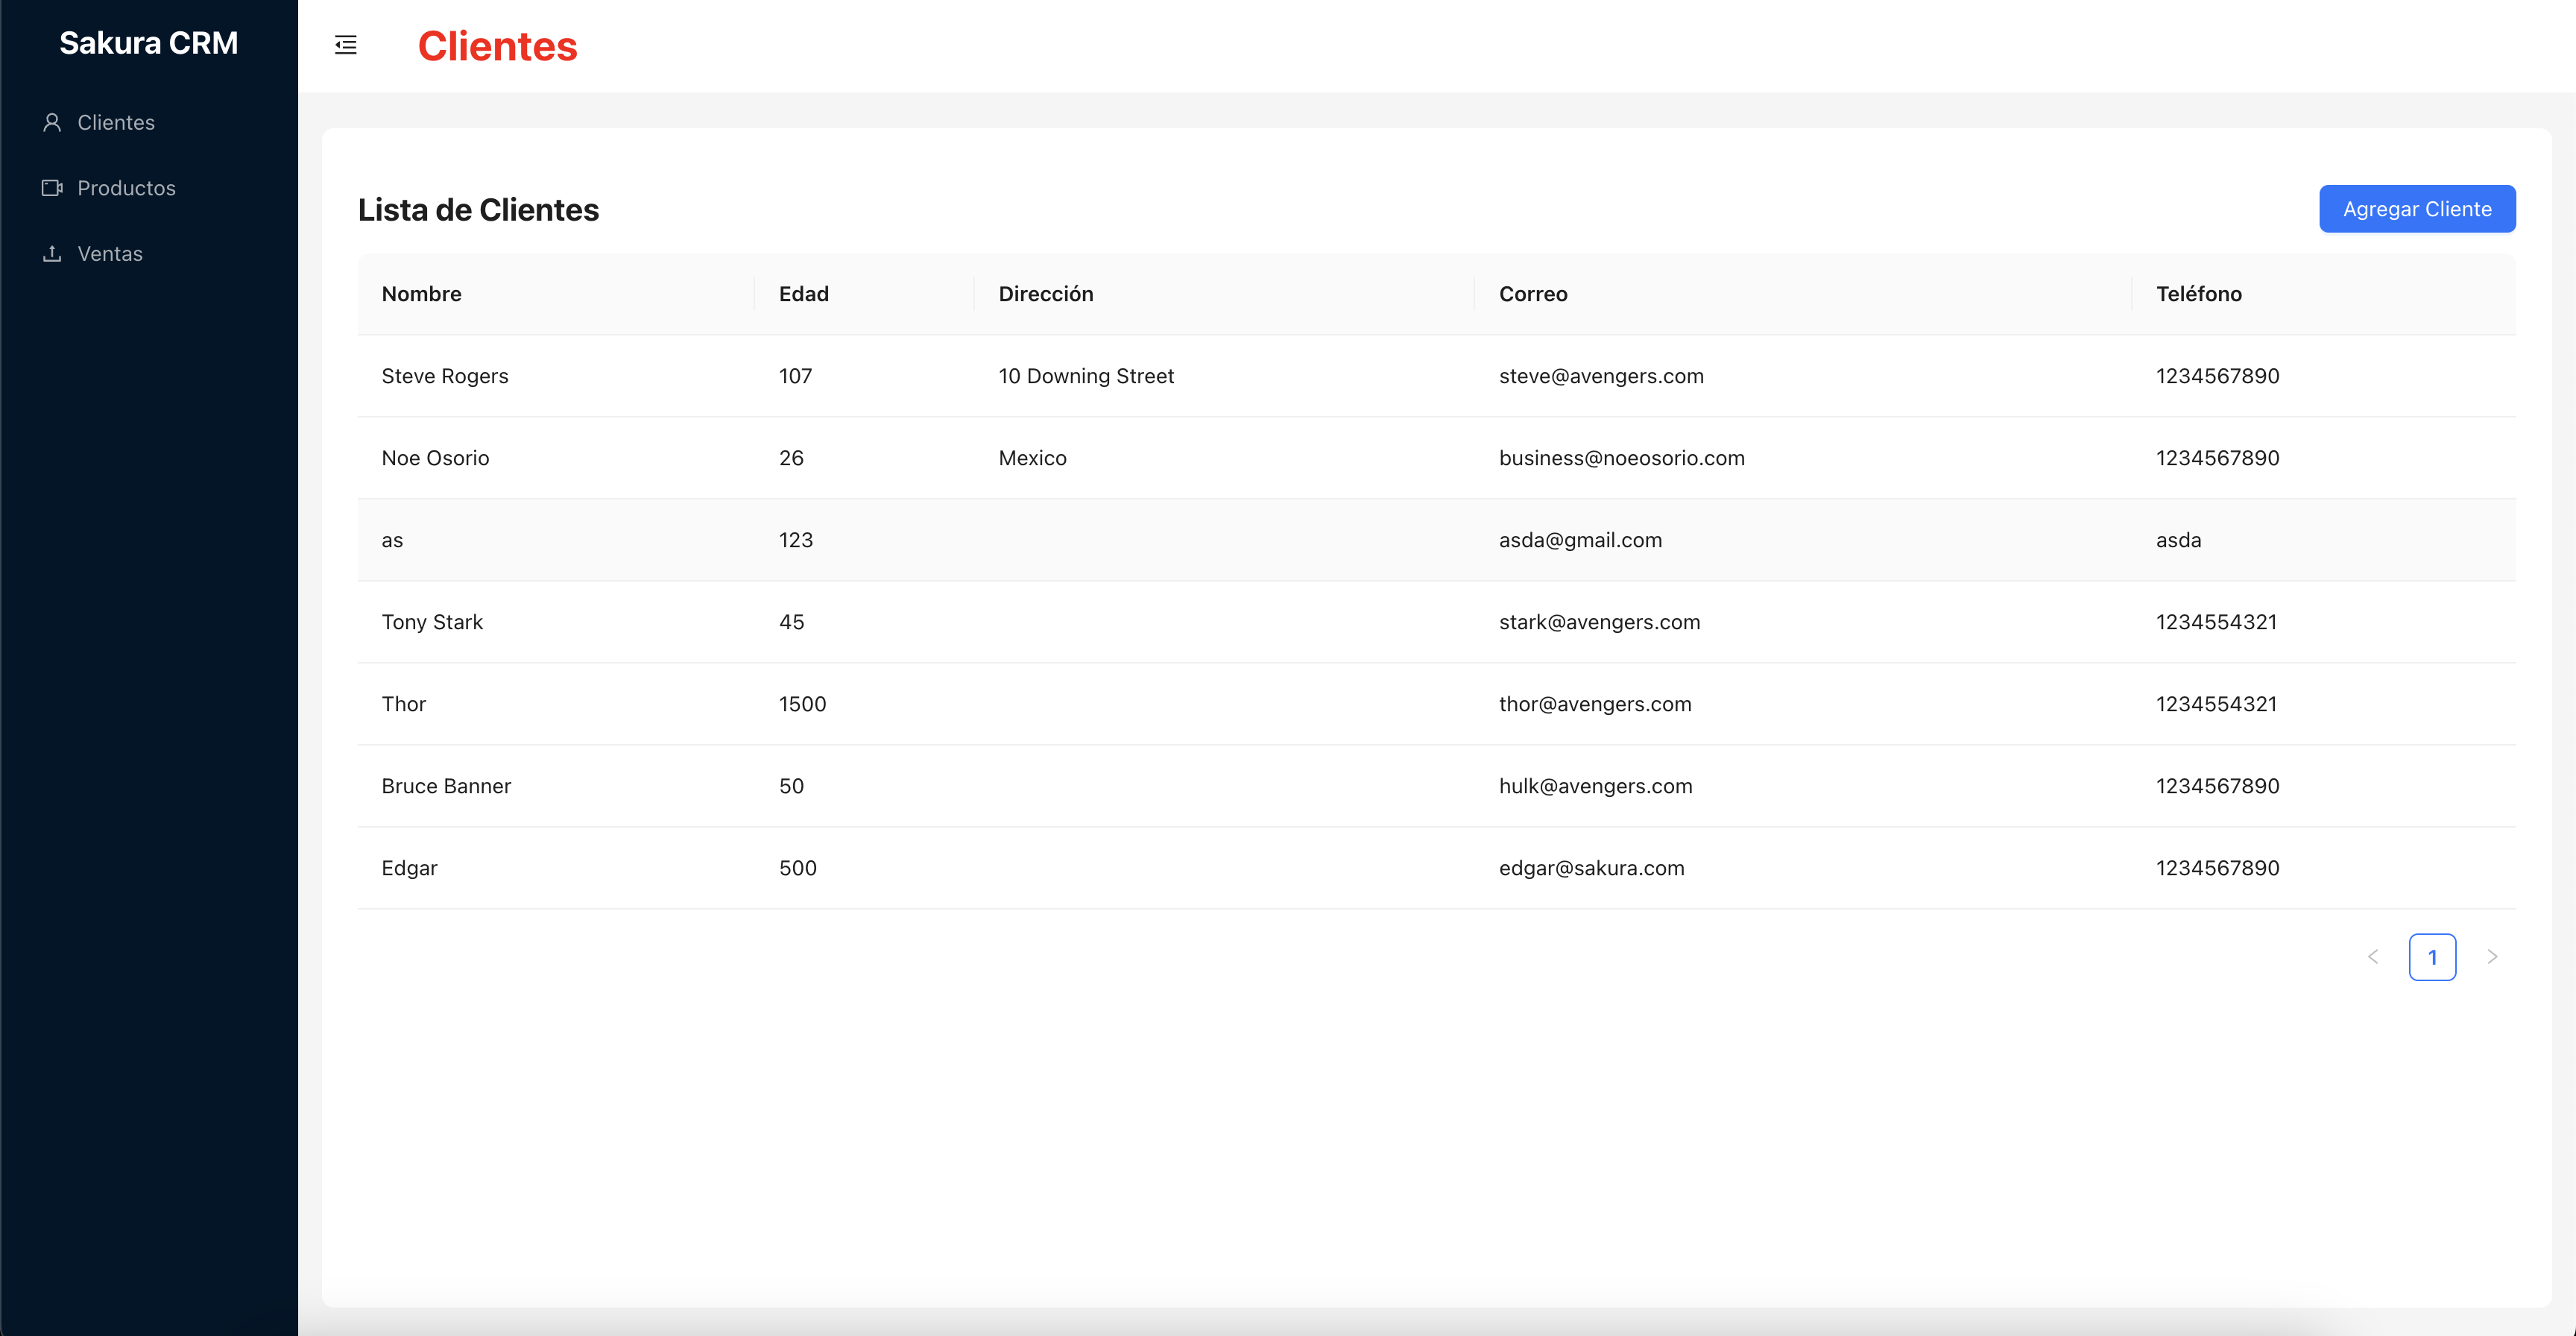2576x1336 pixels.
Task: Click the Ventas upload icon in sidebar
Action: 52,254
